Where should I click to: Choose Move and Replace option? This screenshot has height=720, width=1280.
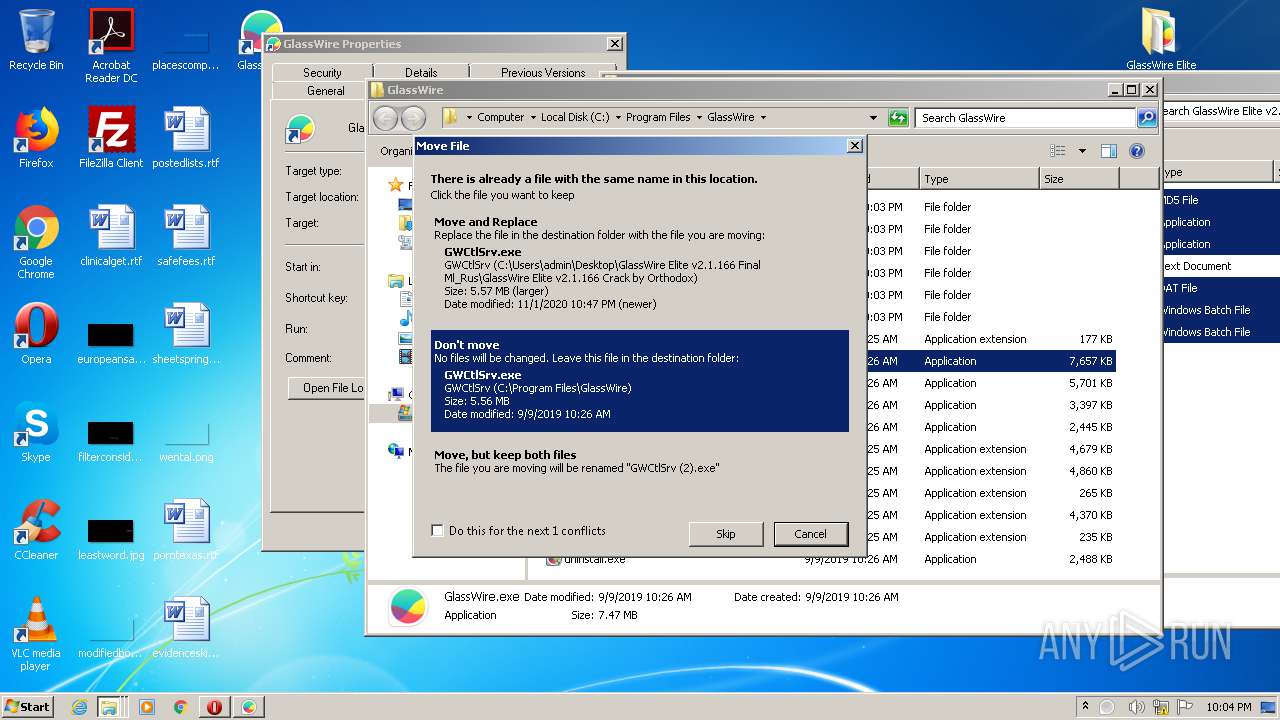640,262
